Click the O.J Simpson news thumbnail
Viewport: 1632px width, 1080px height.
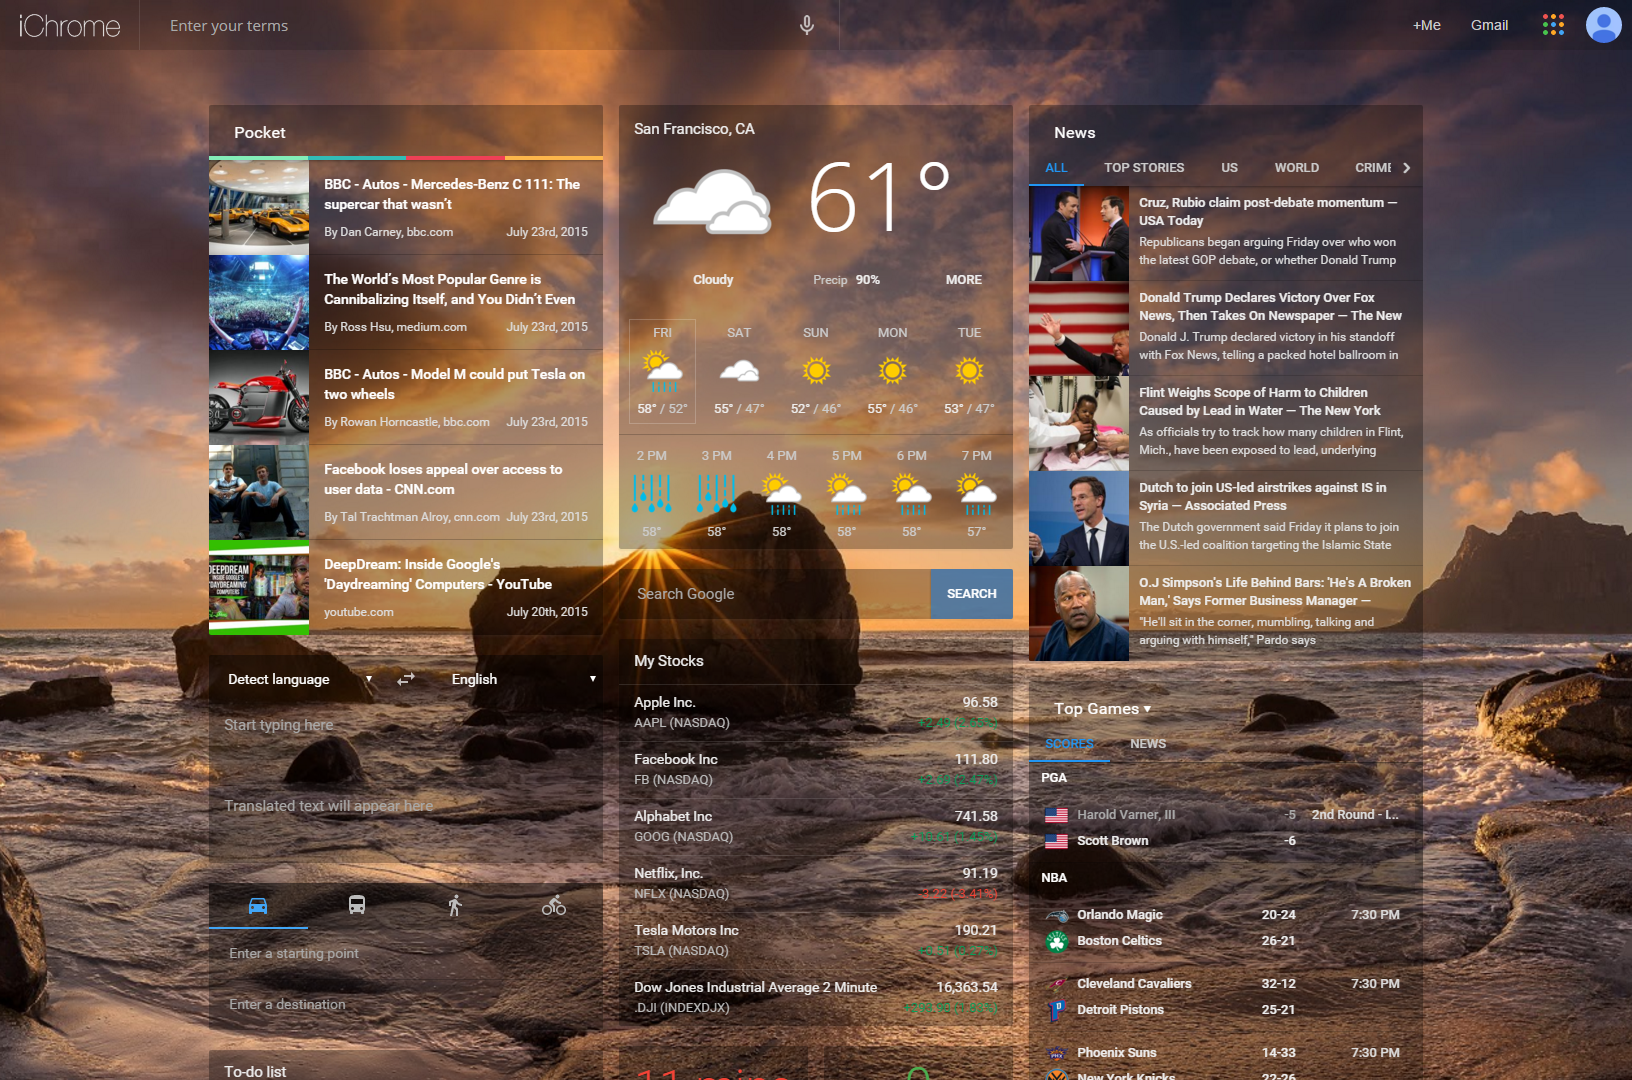pyautogui.click(x=1079, y=613)
